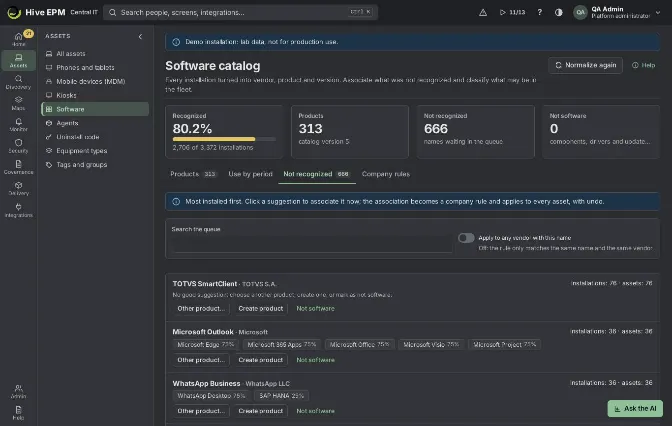
Task: Click the Products 313 stat card
Action: pyautogui.click(x=350, y=132)
